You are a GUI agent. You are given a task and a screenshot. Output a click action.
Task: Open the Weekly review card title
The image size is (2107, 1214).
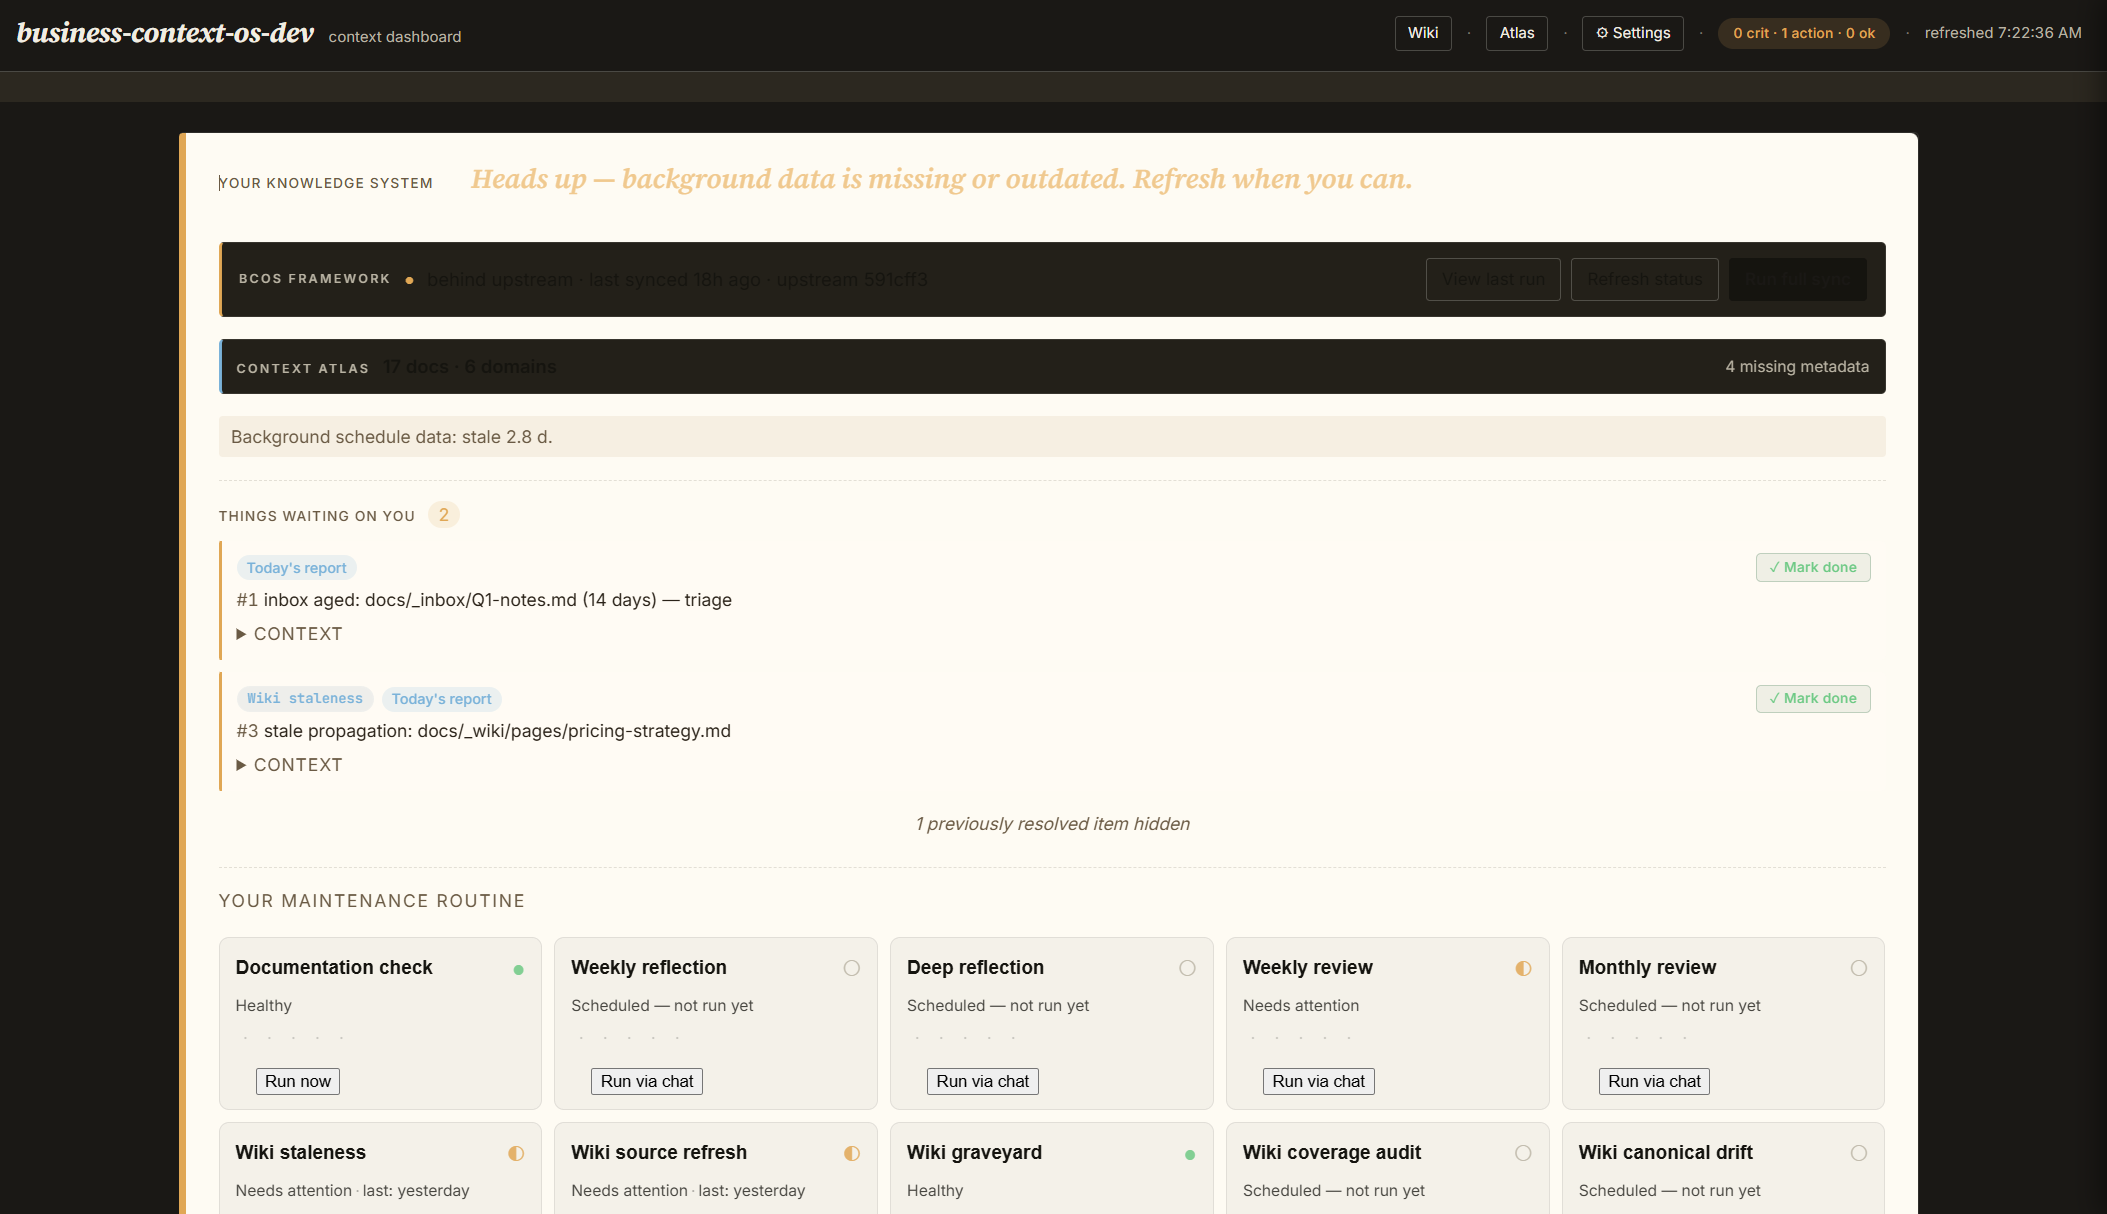coord(1308,967)
